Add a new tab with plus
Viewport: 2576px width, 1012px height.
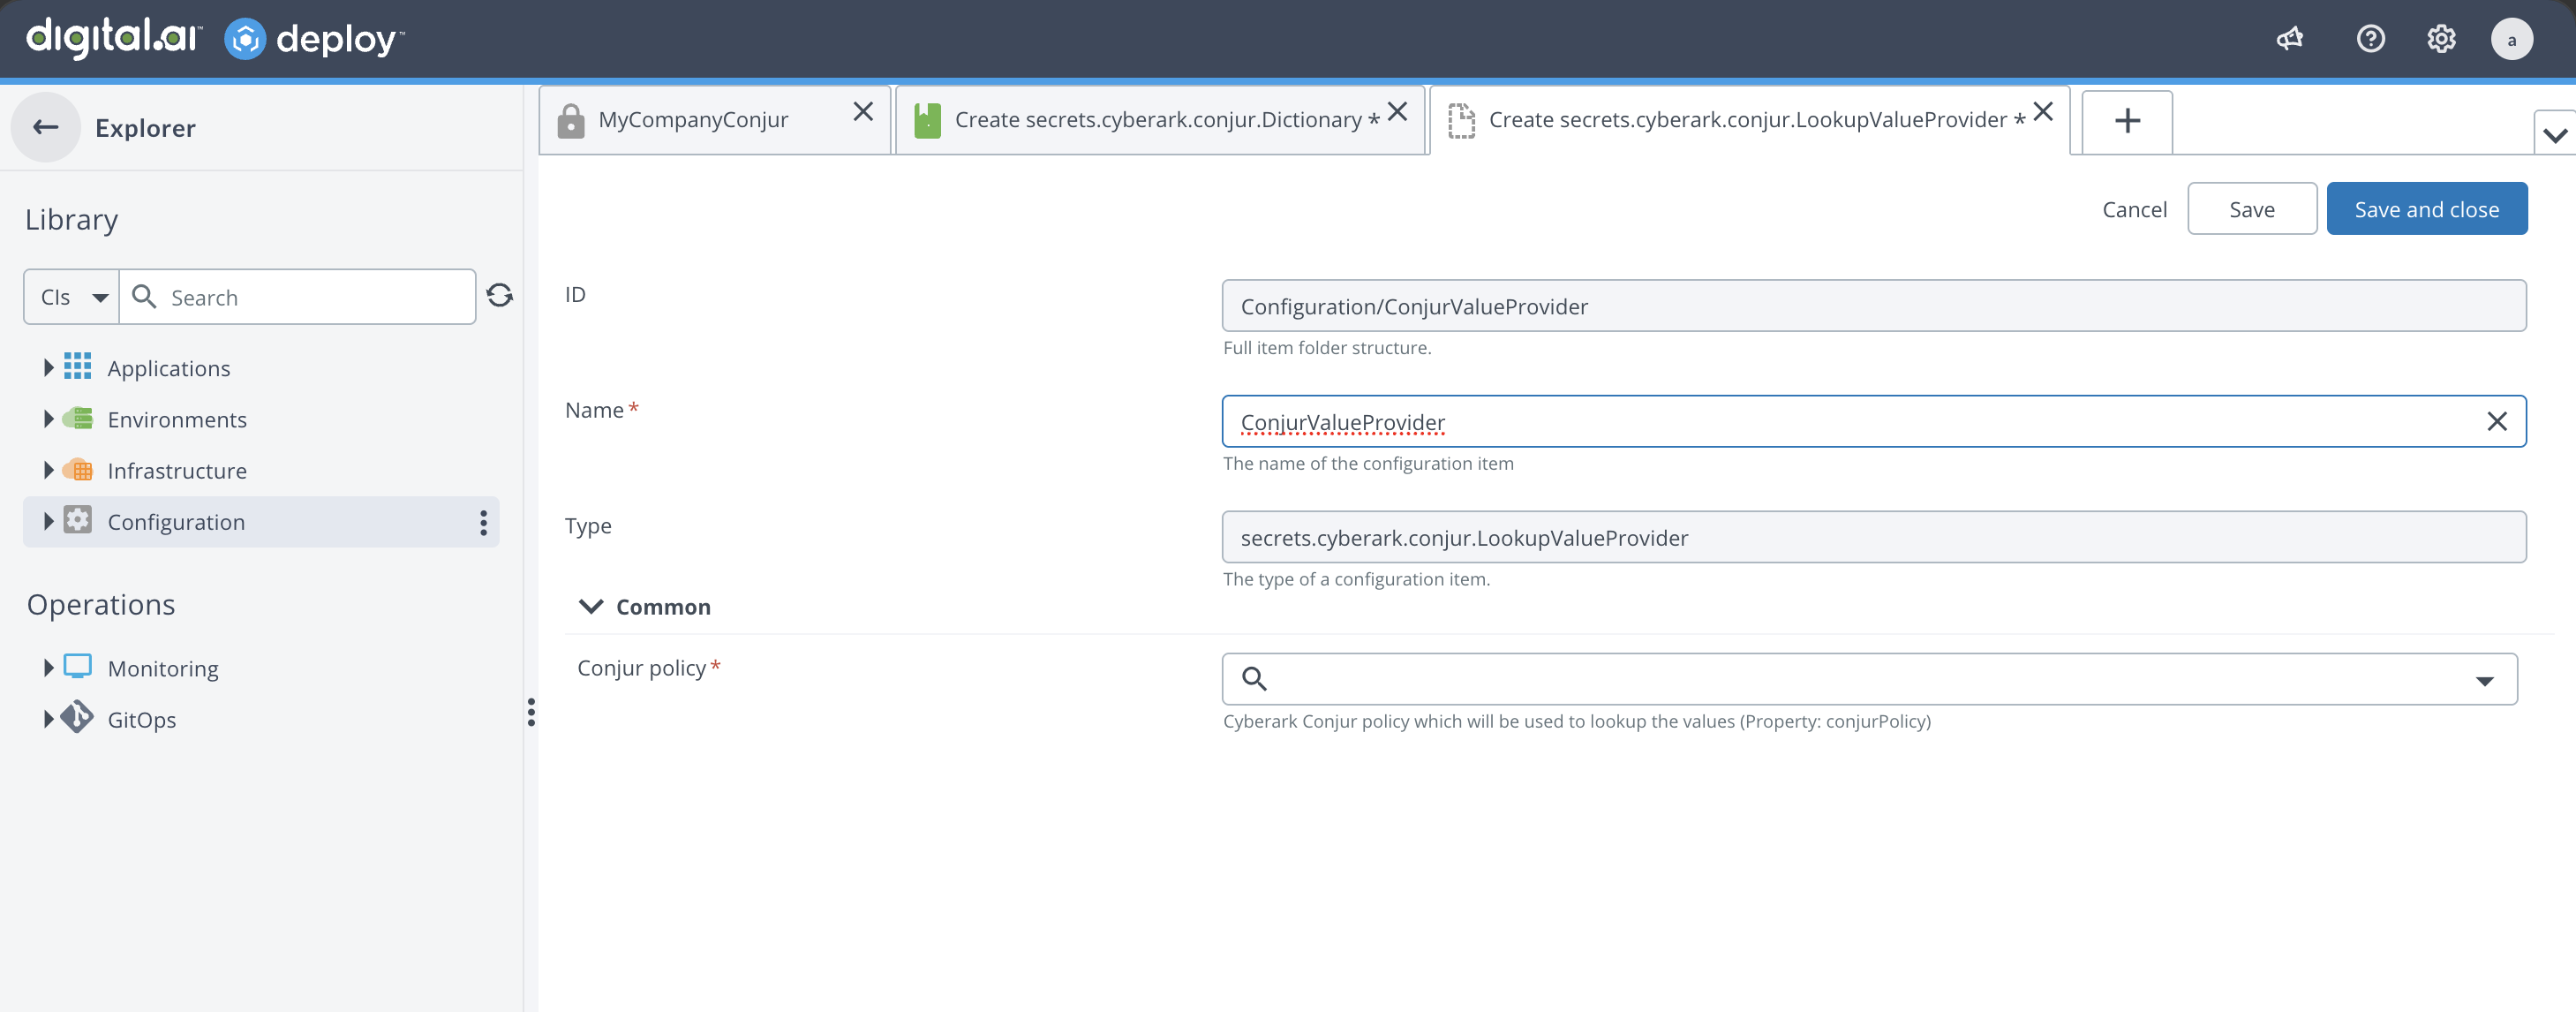pyautogui.click(x=2127, y=121)
